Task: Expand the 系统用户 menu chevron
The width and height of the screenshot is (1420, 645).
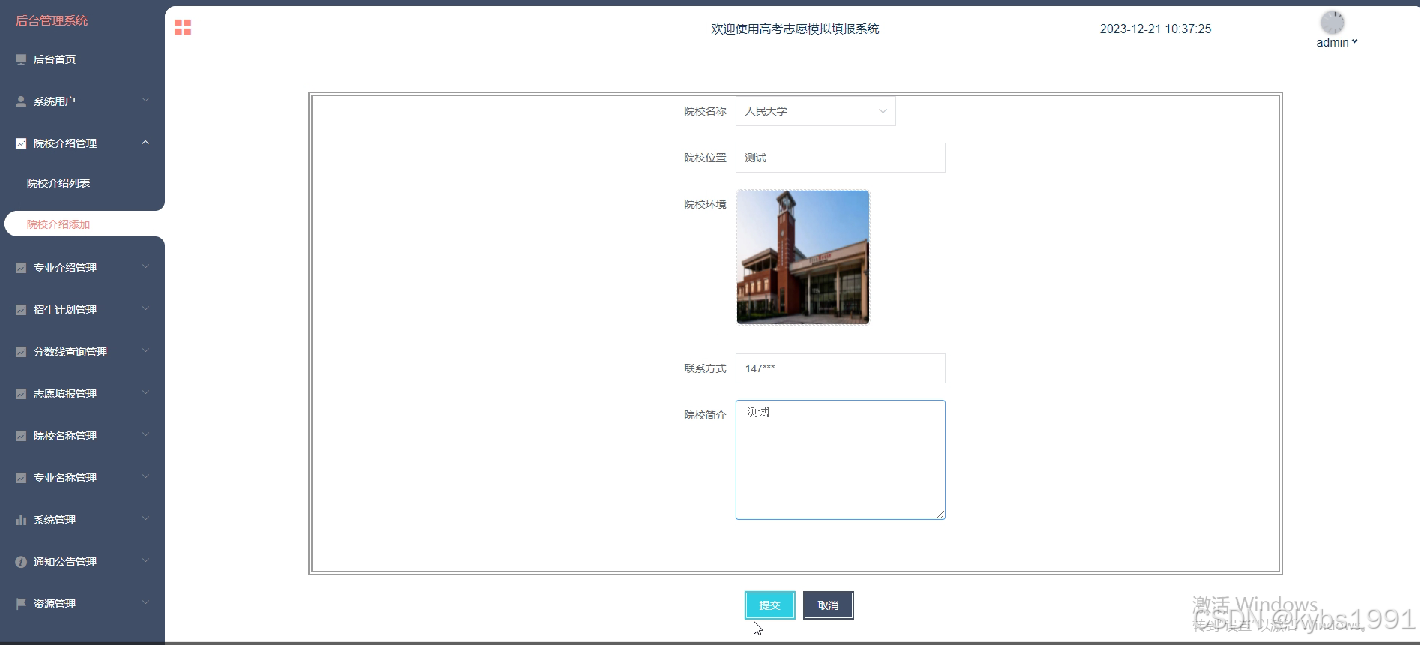Action: coord(146,101)
